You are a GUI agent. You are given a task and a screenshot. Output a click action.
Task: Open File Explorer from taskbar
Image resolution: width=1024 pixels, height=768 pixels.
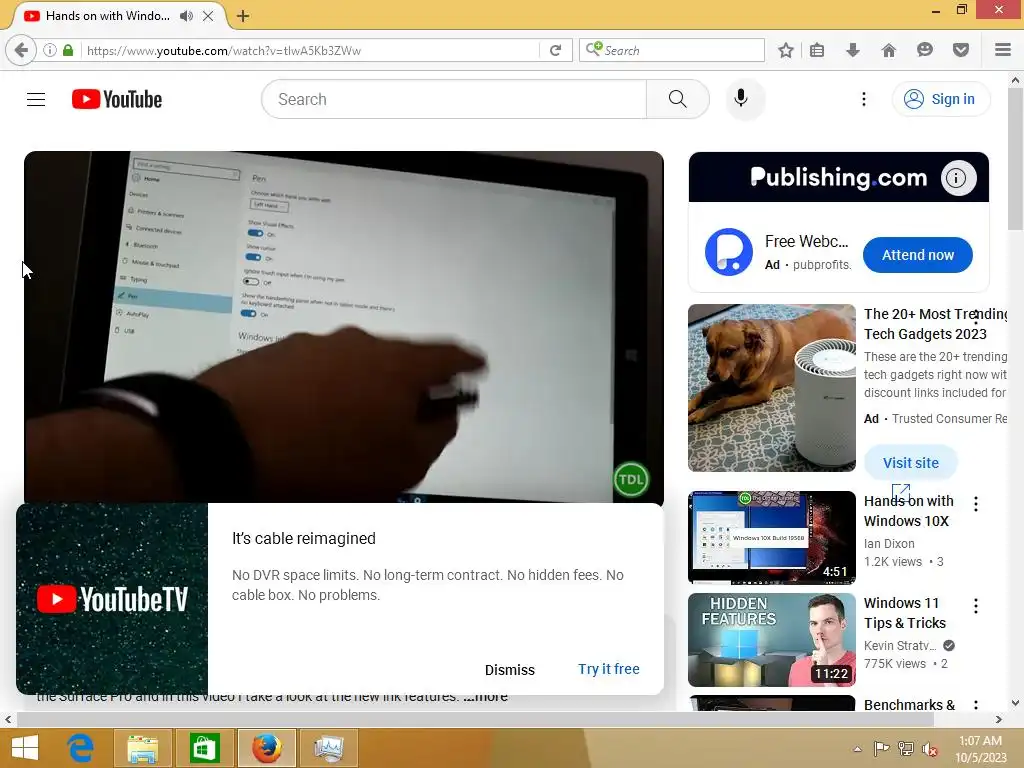point(142,748)
